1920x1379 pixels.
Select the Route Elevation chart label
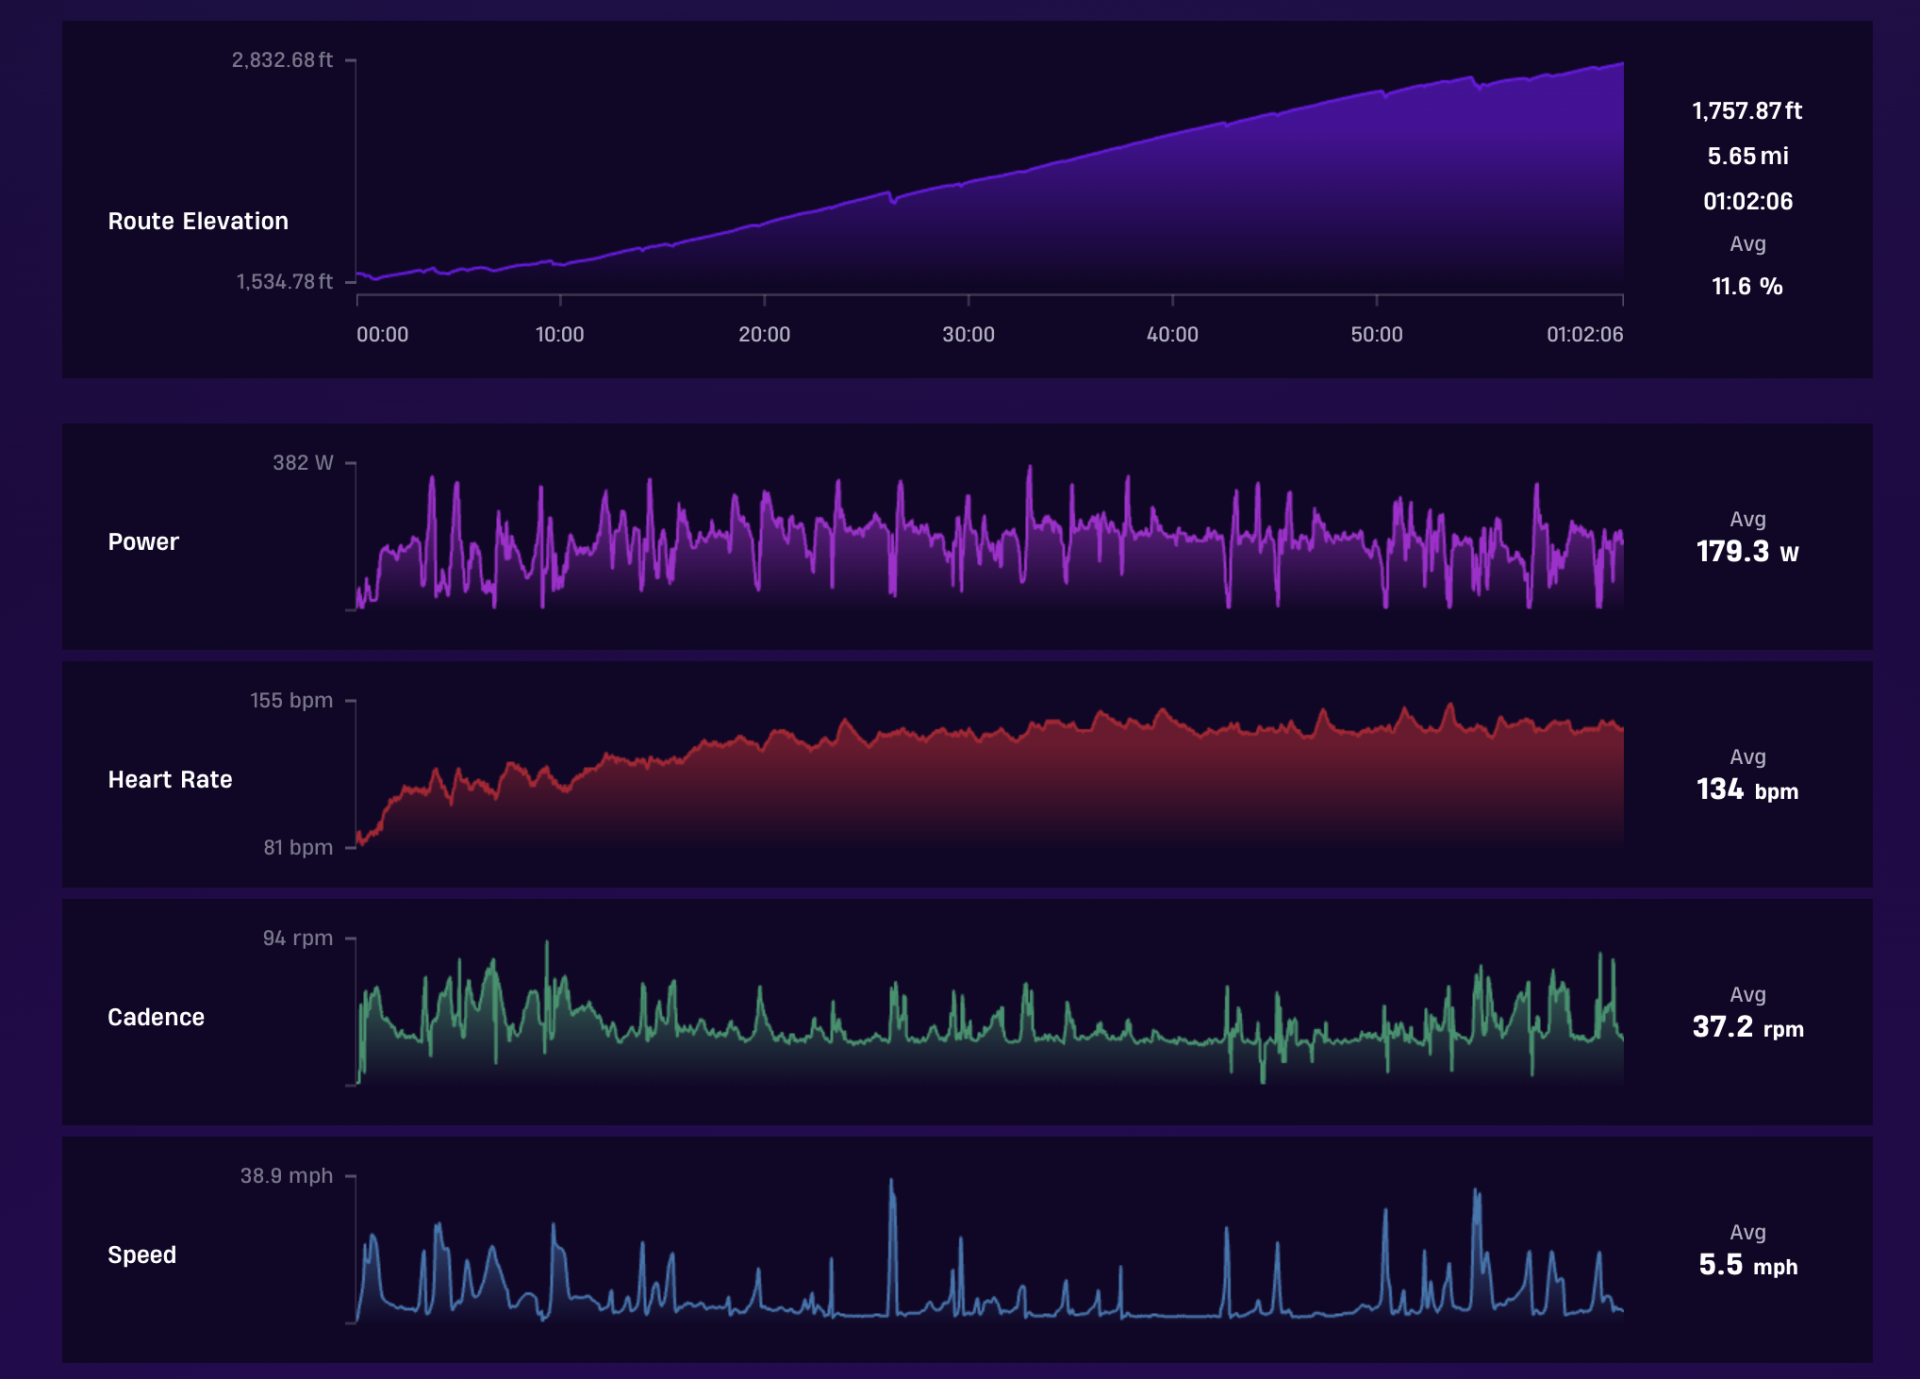pyautogui.click(x=198, y=221)
